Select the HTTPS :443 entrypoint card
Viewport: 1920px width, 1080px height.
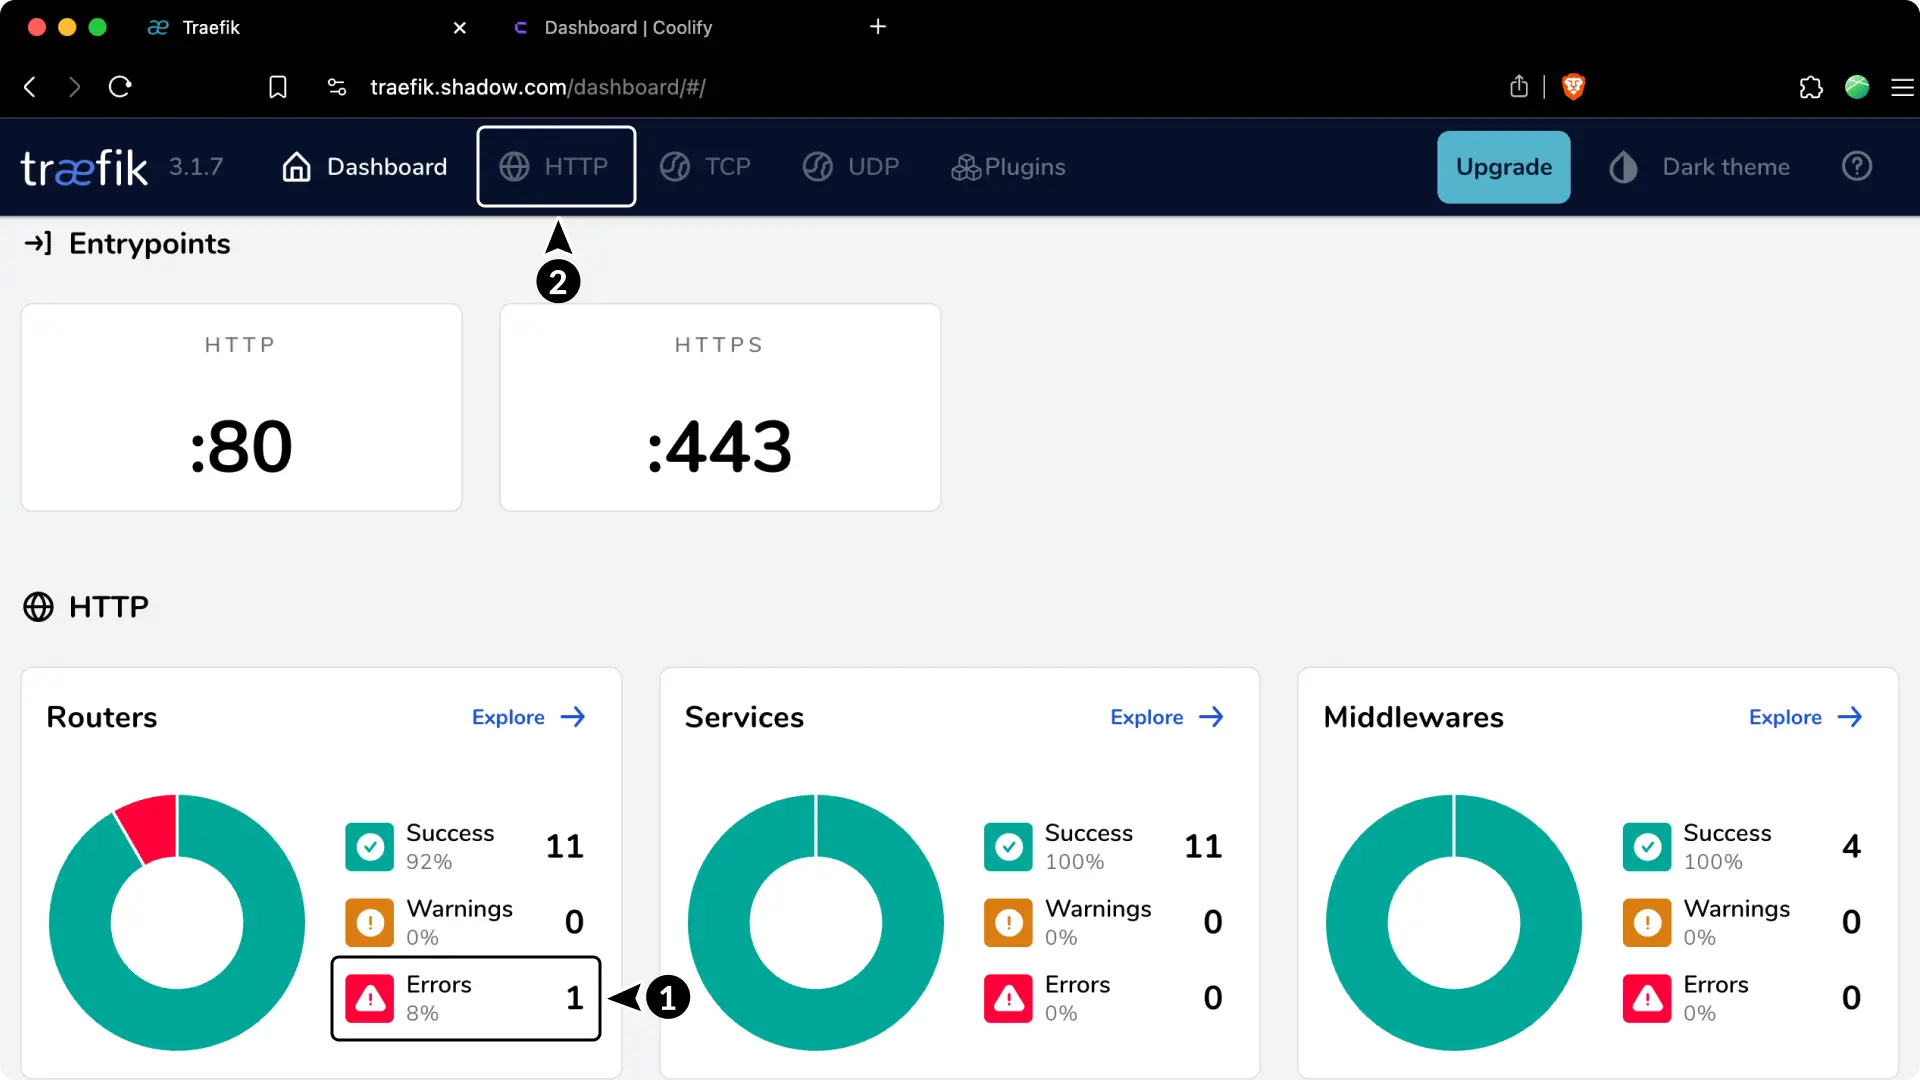click(x=720, y=407)
